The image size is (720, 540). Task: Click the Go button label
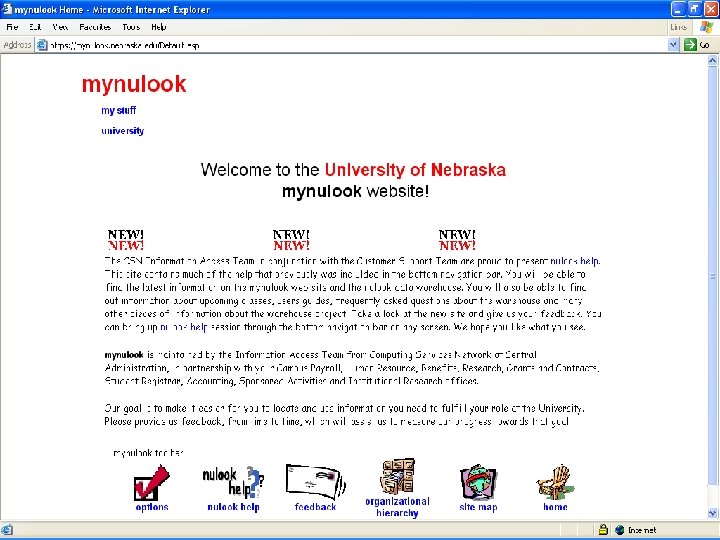pos(704,45)
